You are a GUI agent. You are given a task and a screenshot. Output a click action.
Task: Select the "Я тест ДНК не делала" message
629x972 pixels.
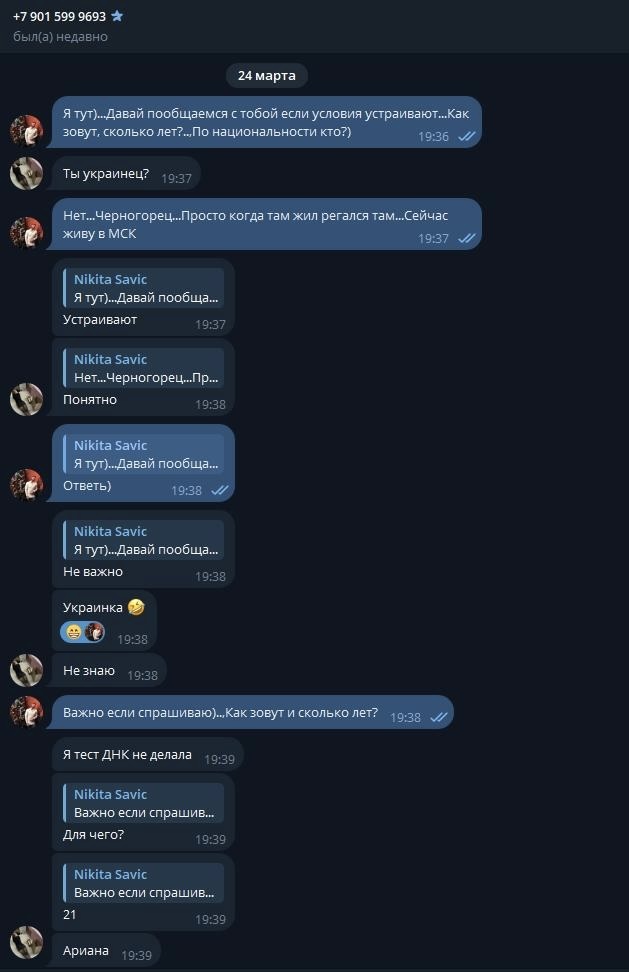coord(127,755)
